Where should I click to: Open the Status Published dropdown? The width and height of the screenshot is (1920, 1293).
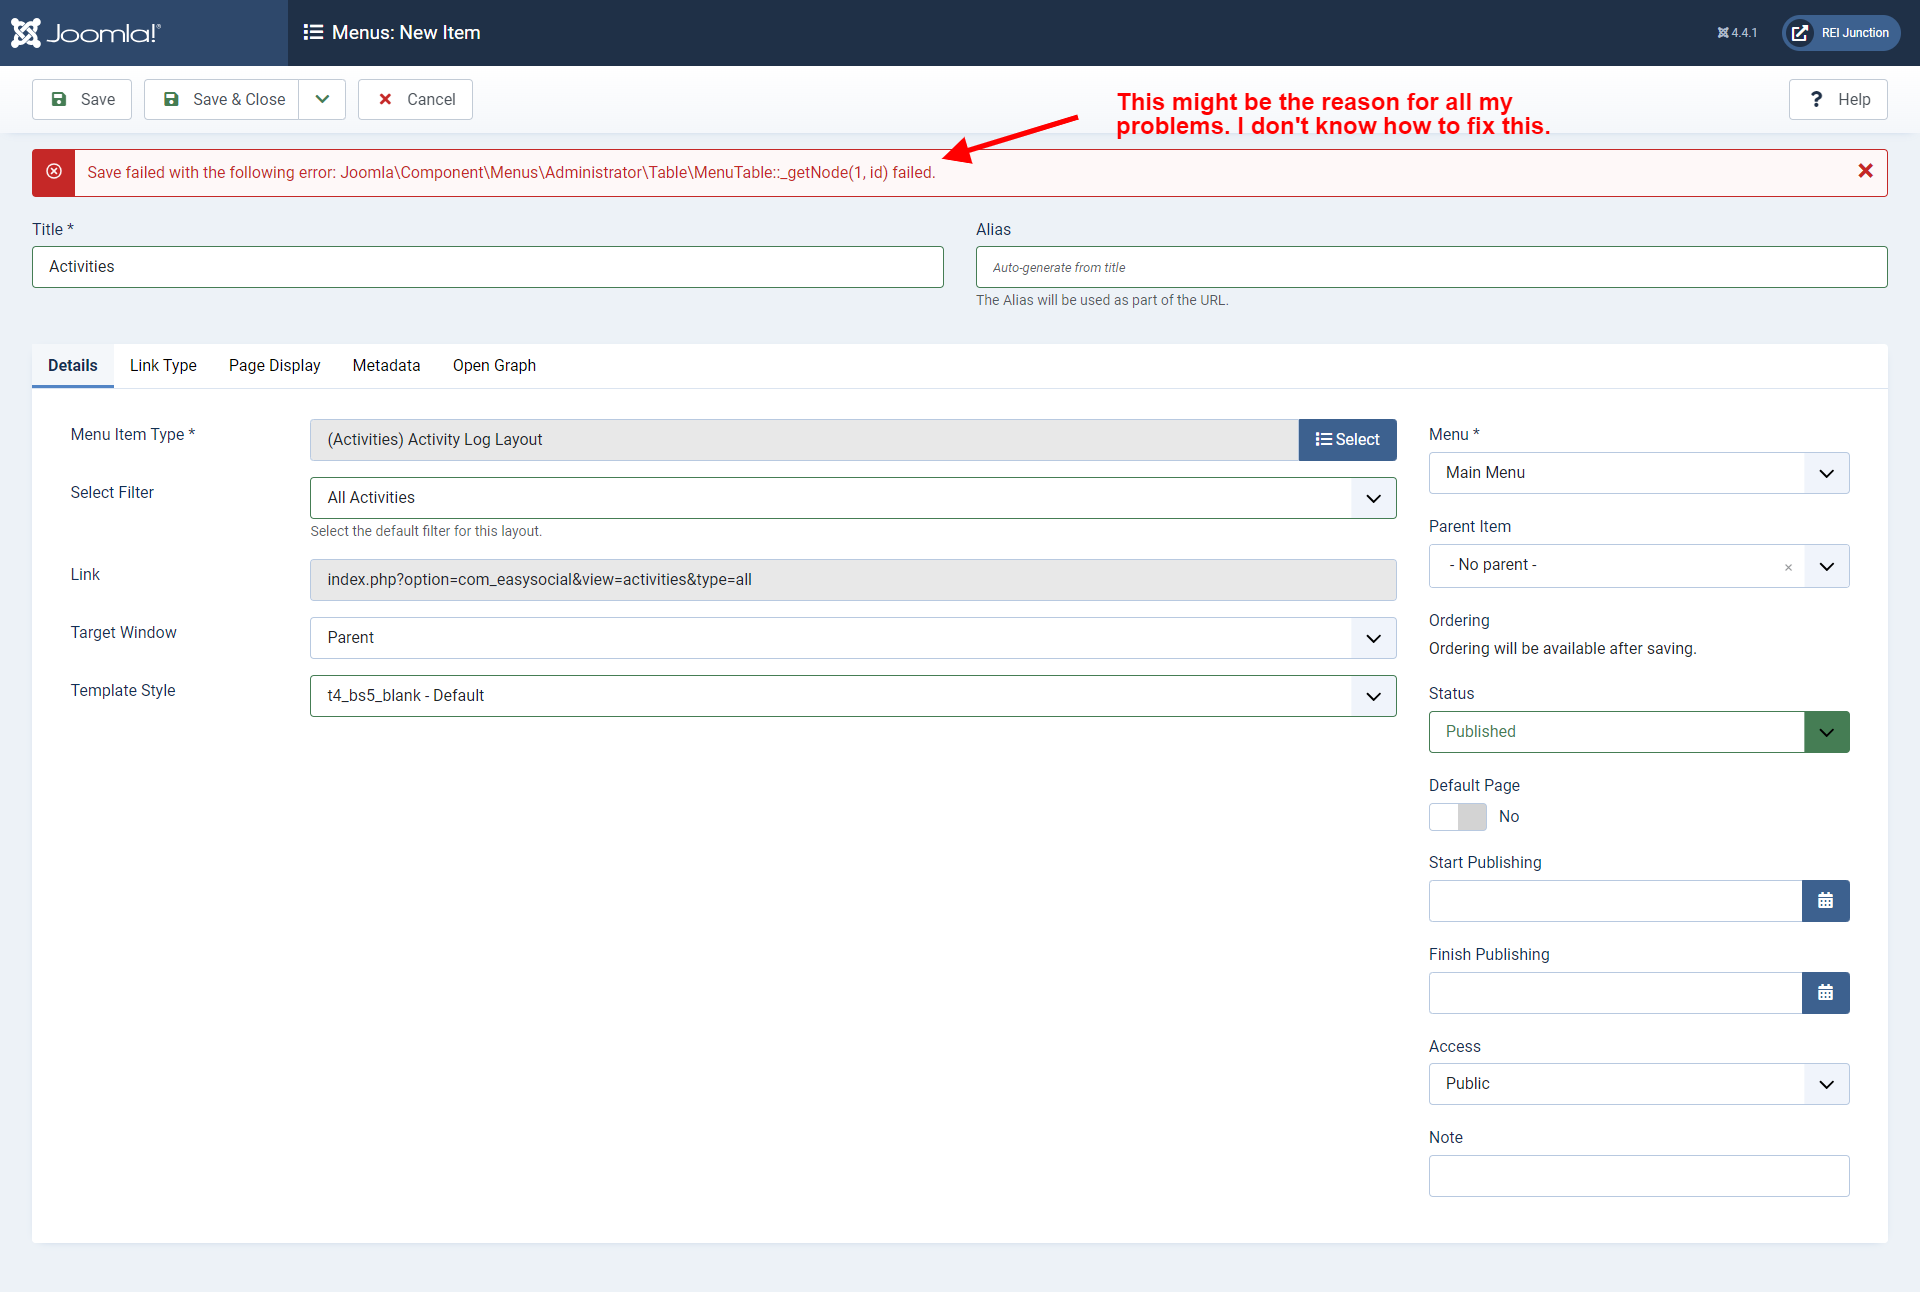pyautogui.click(x=1826, y=732)
